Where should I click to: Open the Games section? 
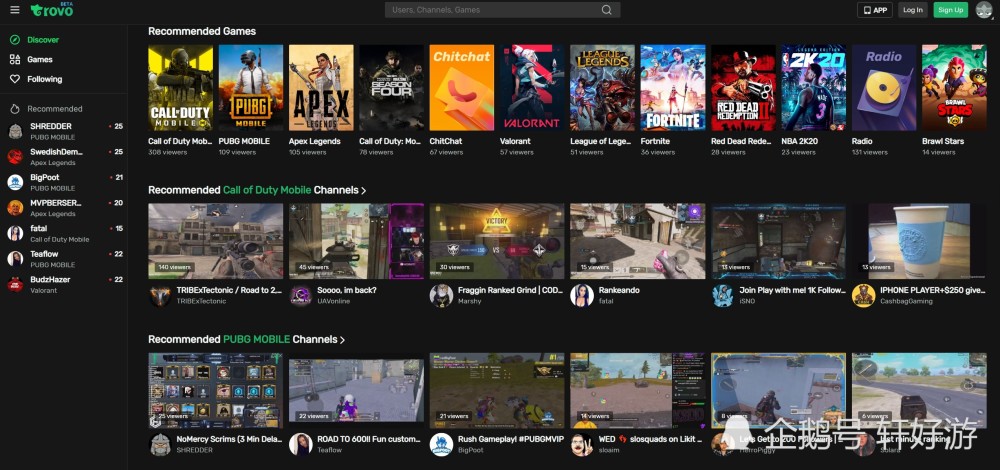[x=40, y=59]
